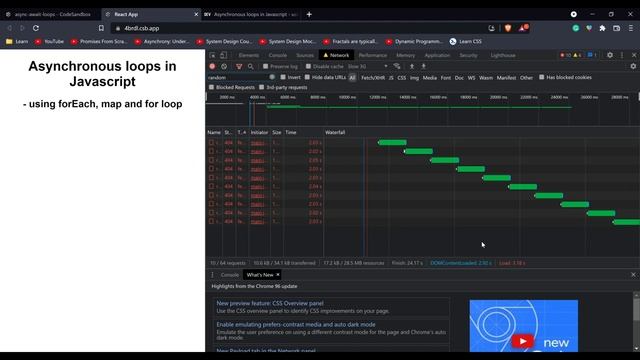Close the What's New drawer tab
640x360 pixels.
pos(278,275)
